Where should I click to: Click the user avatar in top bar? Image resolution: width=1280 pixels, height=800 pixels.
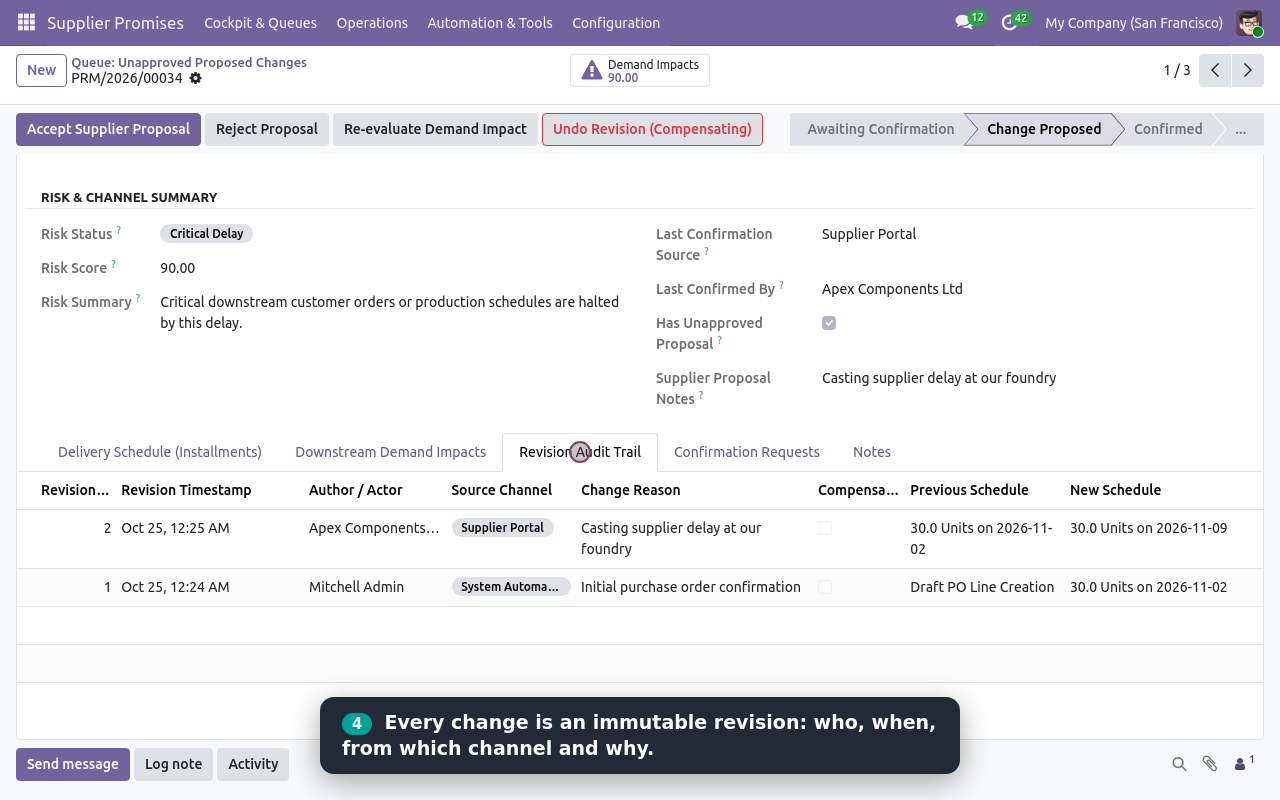(x=1249, y=22)
